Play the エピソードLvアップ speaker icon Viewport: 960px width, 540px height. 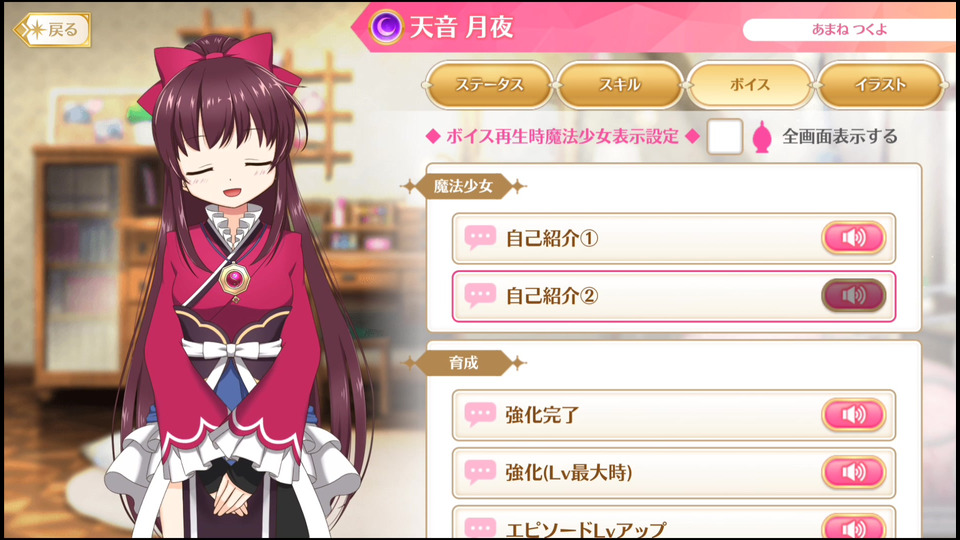853,527
